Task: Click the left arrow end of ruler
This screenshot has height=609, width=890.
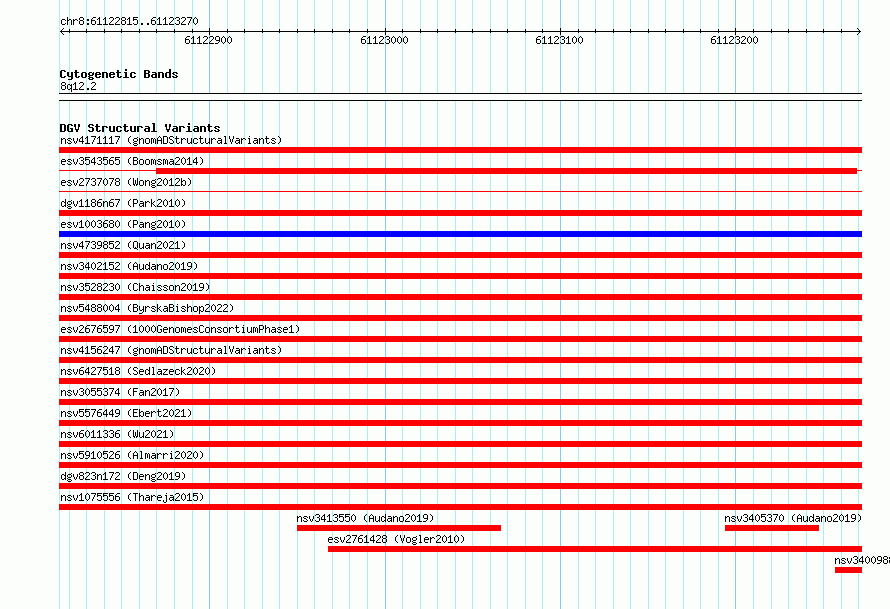Action: pos(62,31)
